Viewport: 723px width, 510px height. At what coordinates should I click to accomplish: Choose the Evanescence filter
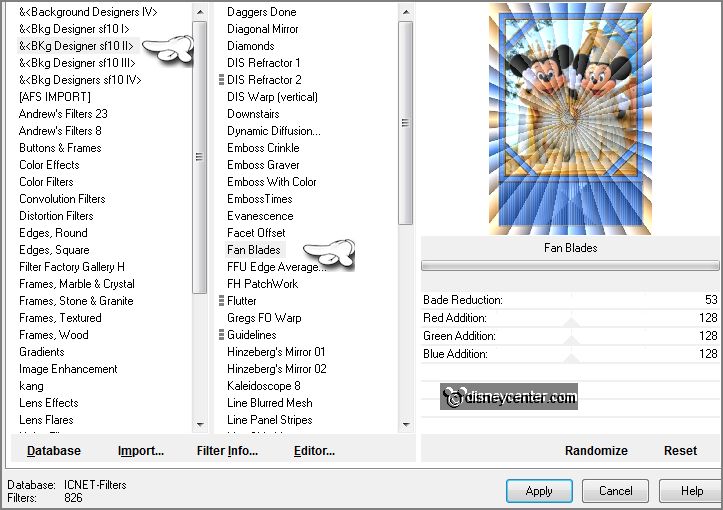pyautogui.click(x=260, y=216)
